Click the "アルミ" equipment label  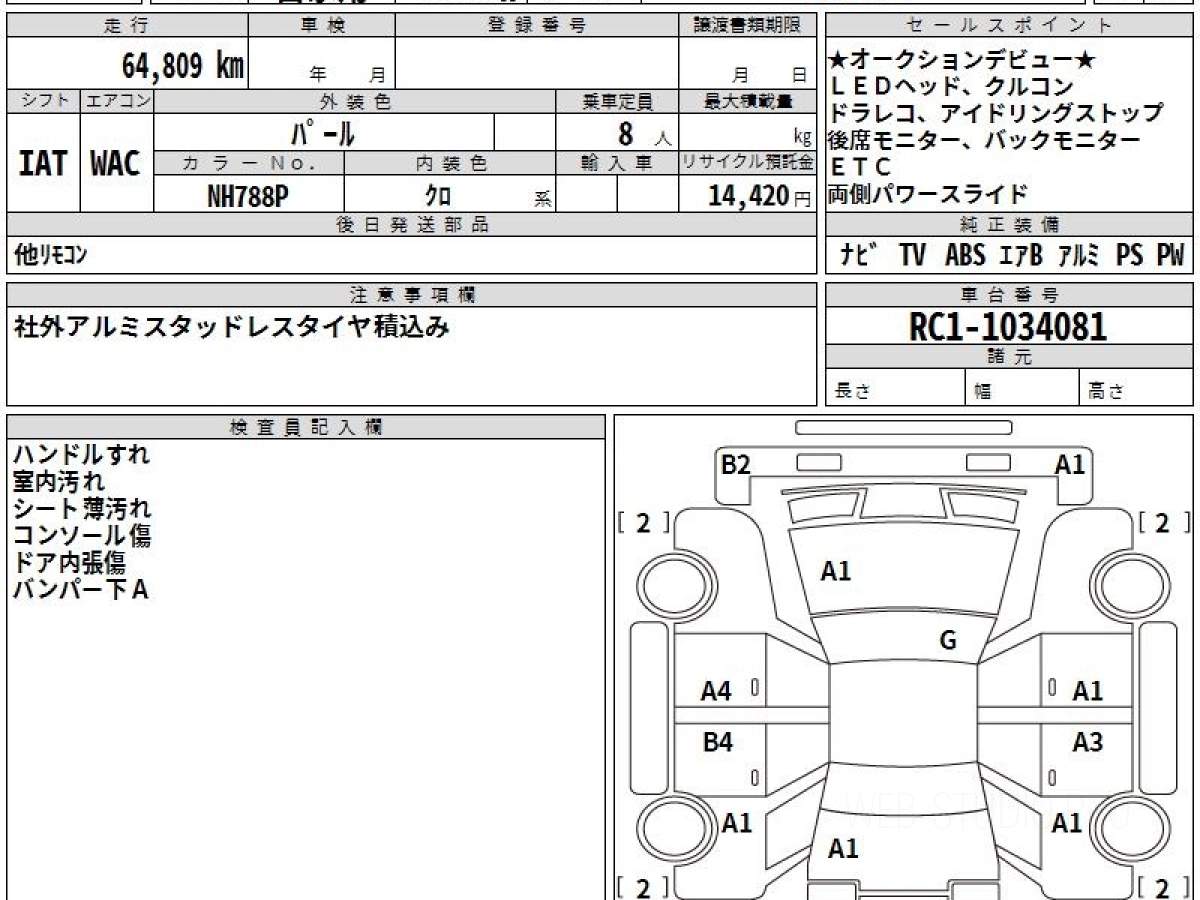(x=1080, y=255)
